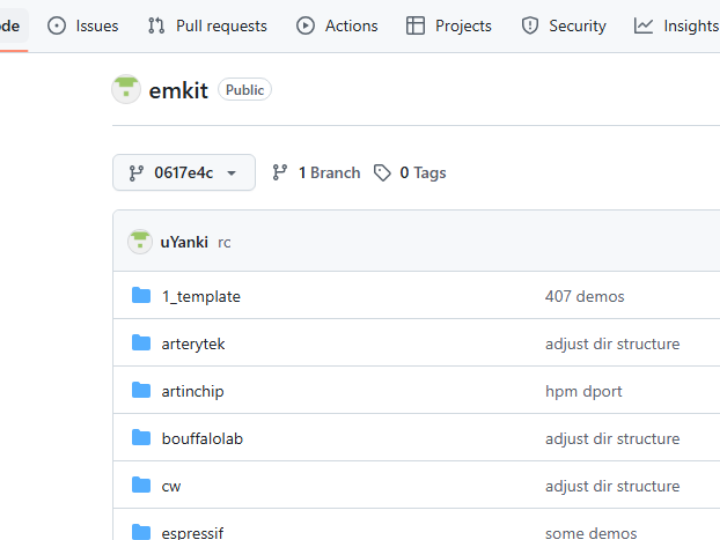Viewport: 720px width, 540px height.
Task: Open the "hpm dport" commit message
Action: [x=583, y=391]
